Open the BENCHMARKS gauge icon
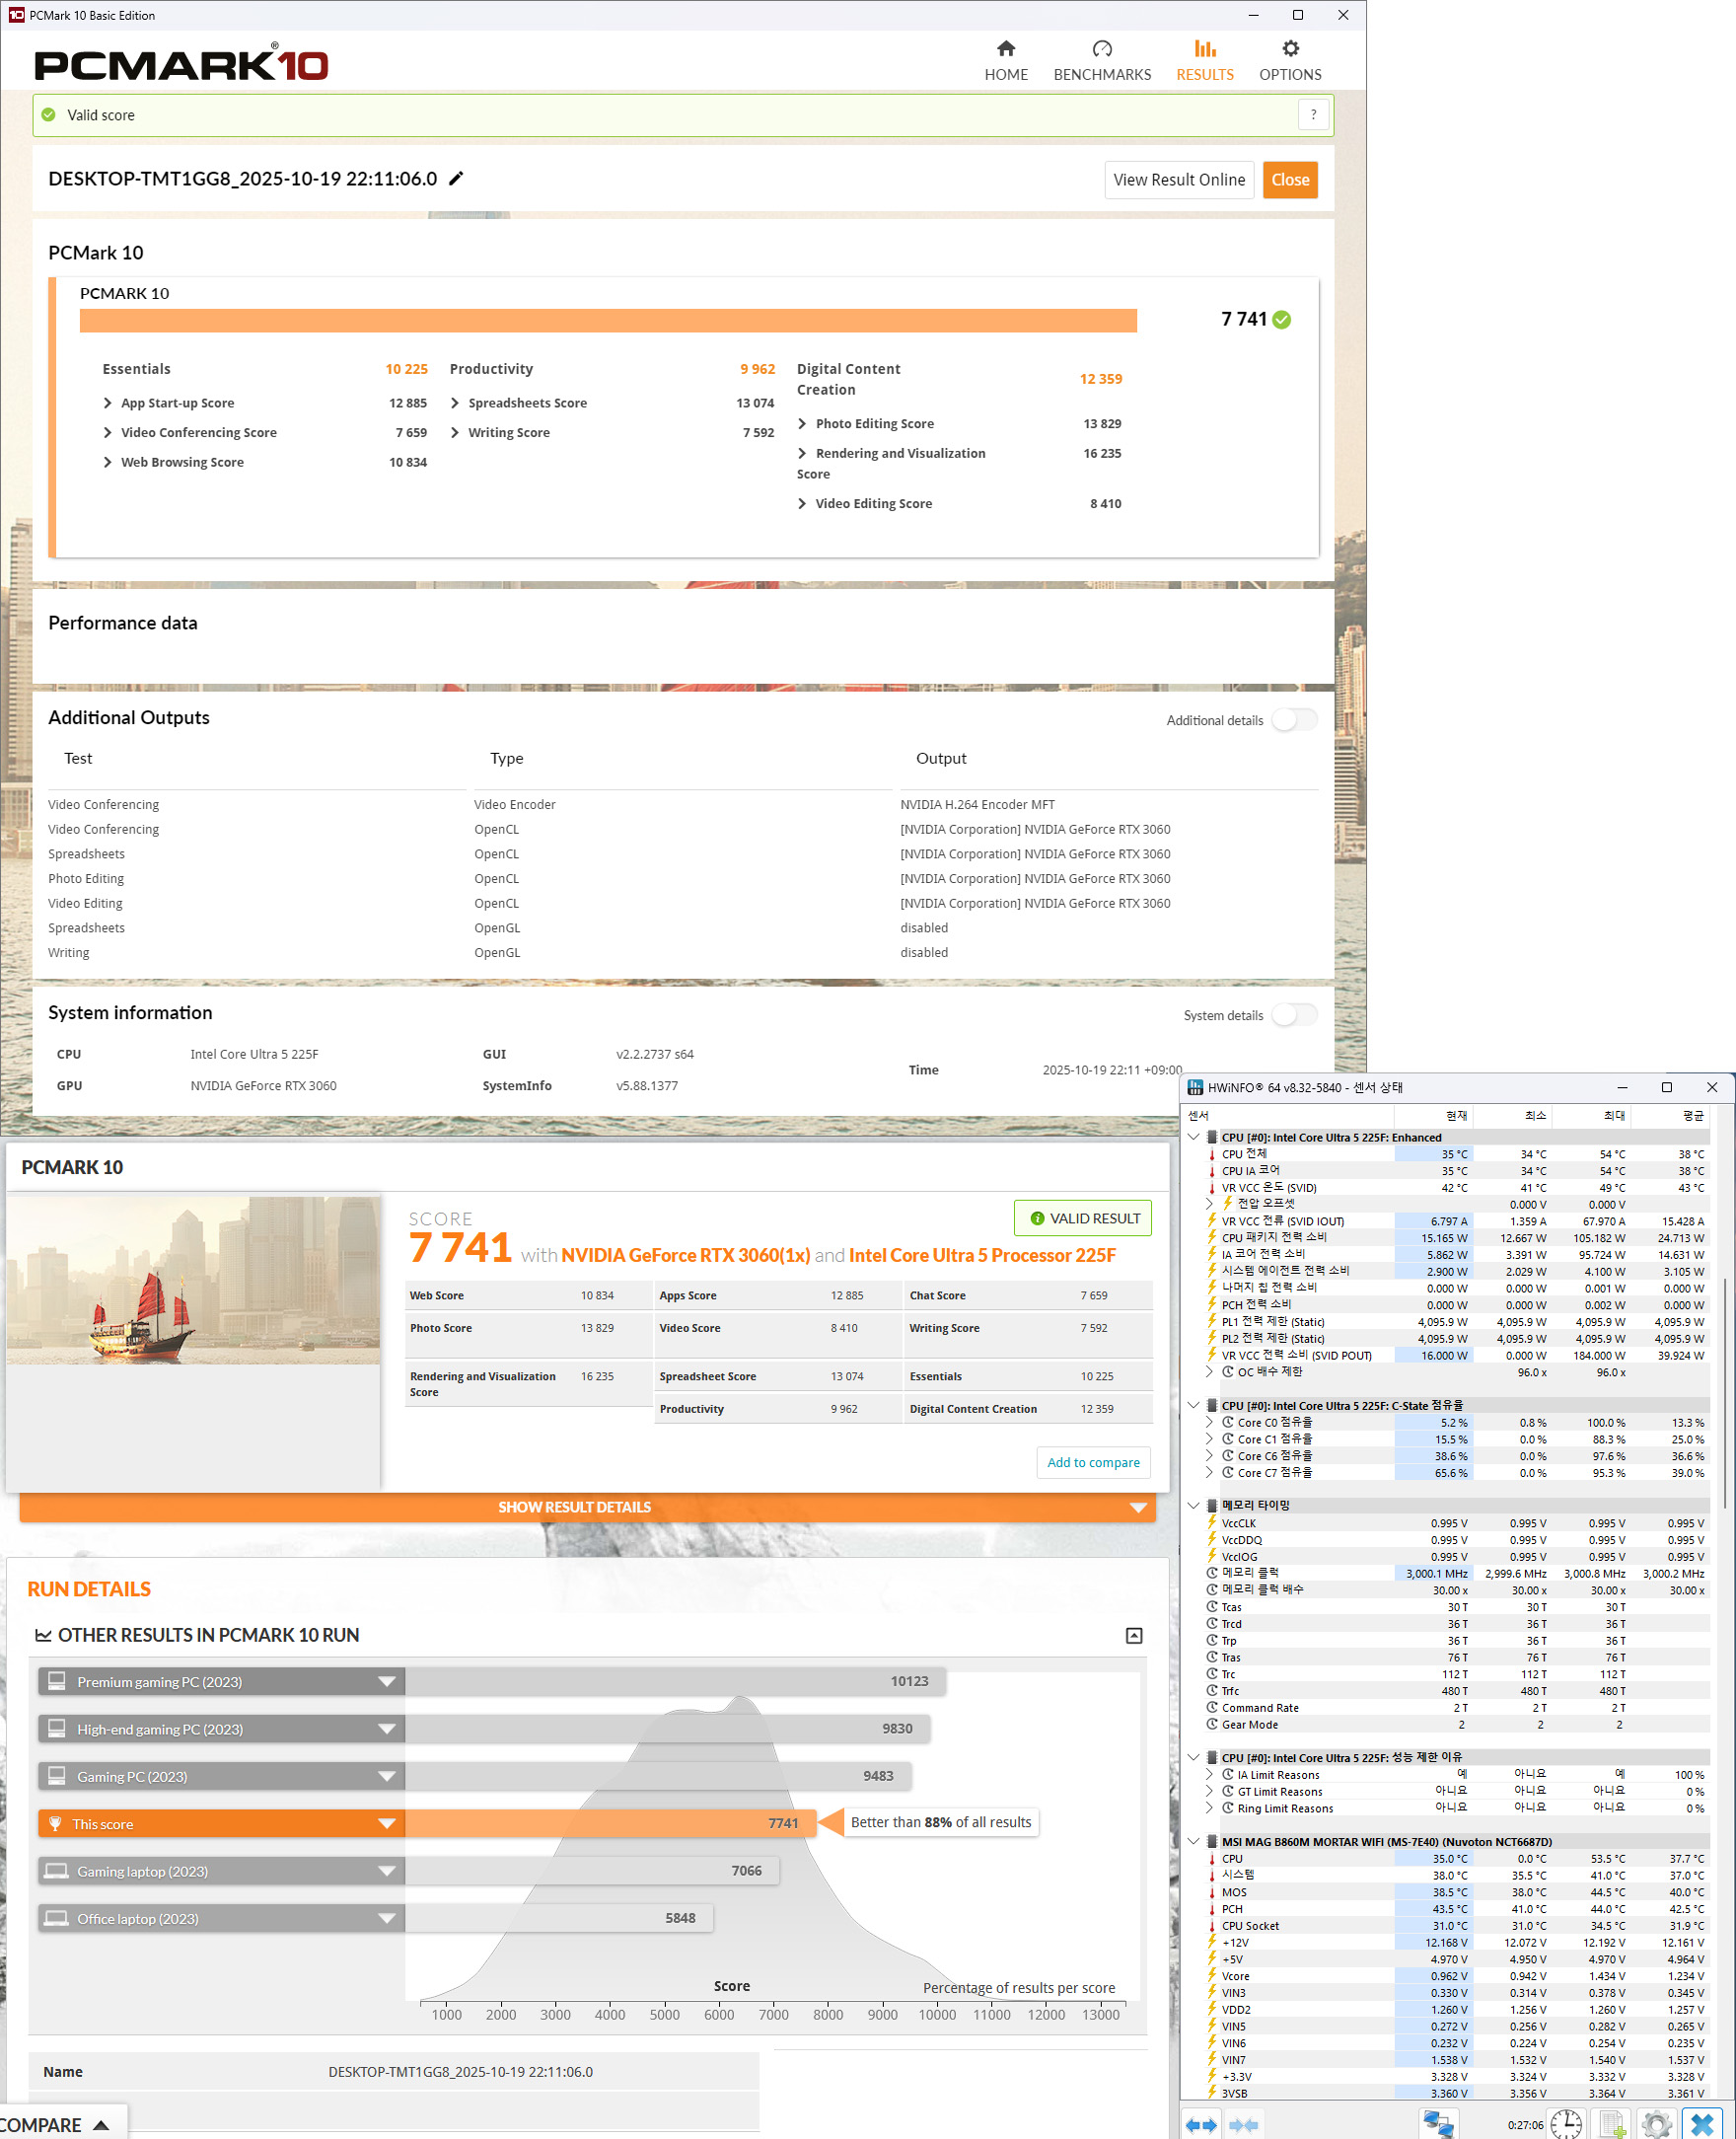The image size is (1736, 2139). 1102,49
